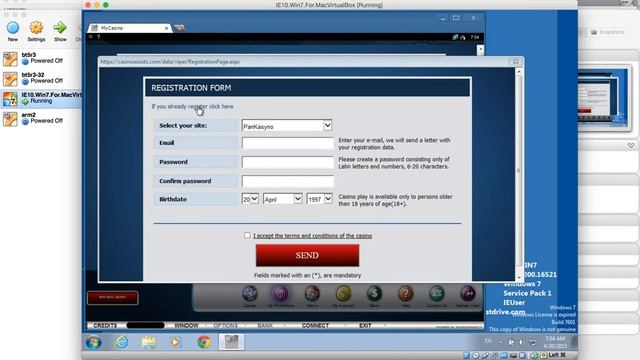Open the Windows Start orb
The width and height of the screenshot is (640, 360).
tap(94, 342)
